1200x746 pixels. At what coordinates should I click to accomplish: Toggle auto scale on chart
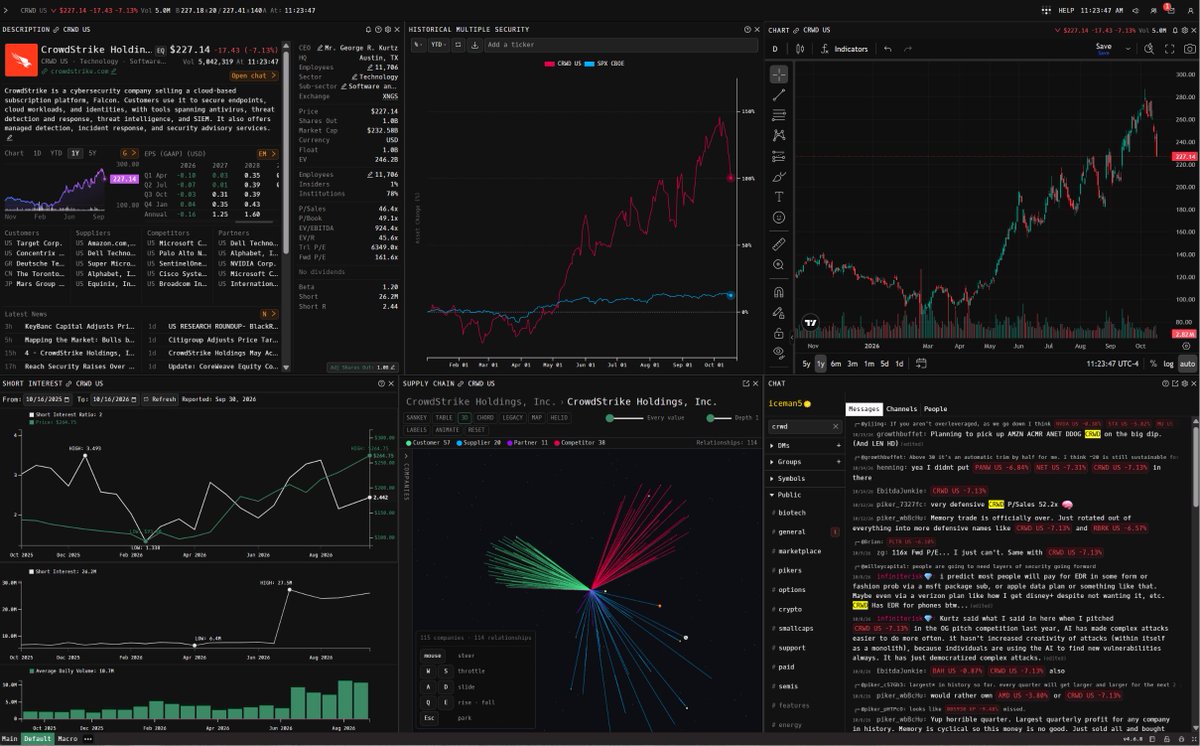(1187, 364)
